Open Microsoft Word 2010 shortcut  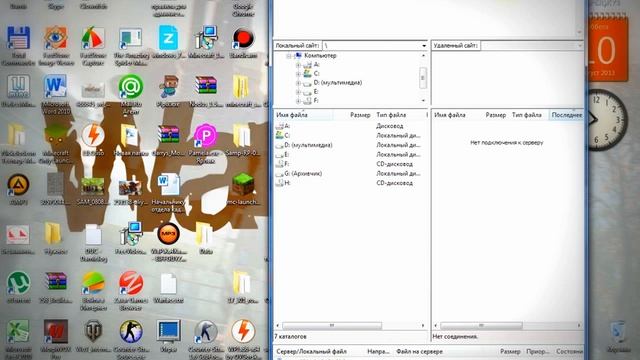pos(56,87)
